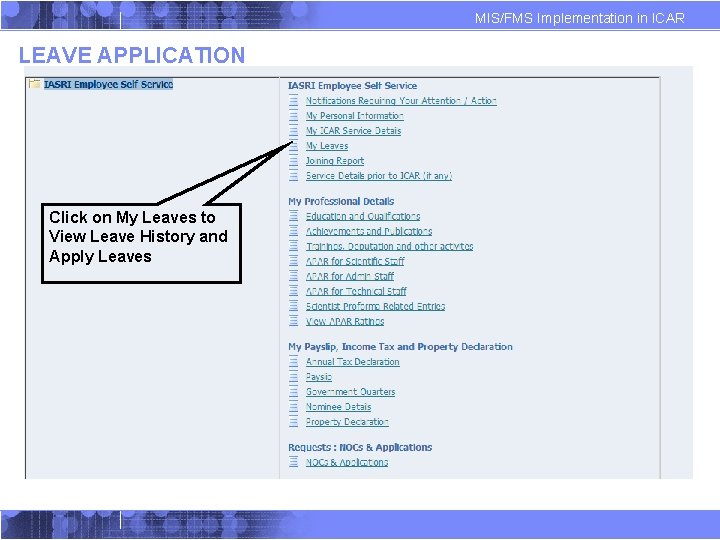Open View APAR Ratings link
The width and height of the screenshot is (720, 540).
tap(345, 321)
